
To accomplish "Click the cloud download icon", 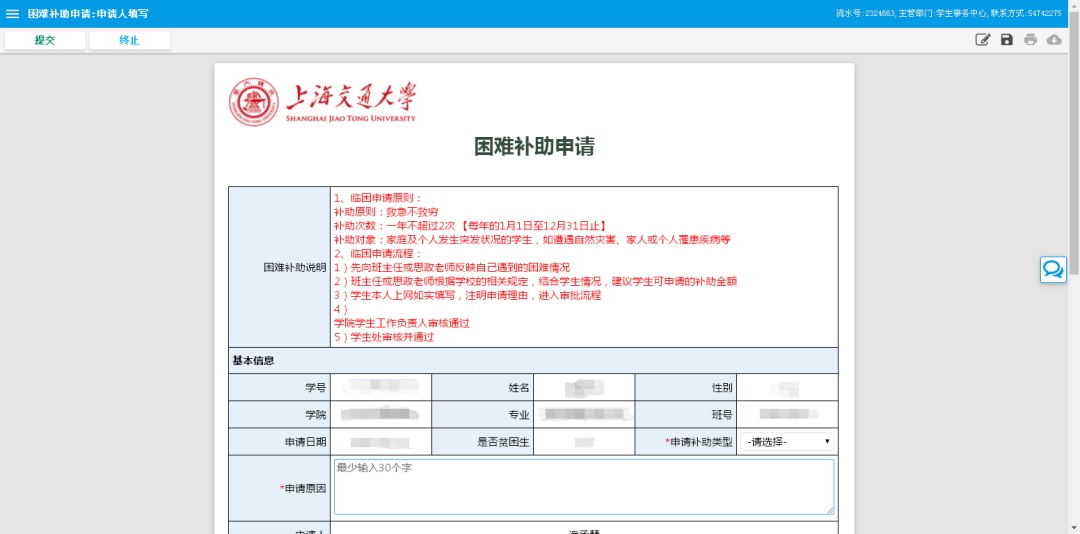I will pos(1054,40).
